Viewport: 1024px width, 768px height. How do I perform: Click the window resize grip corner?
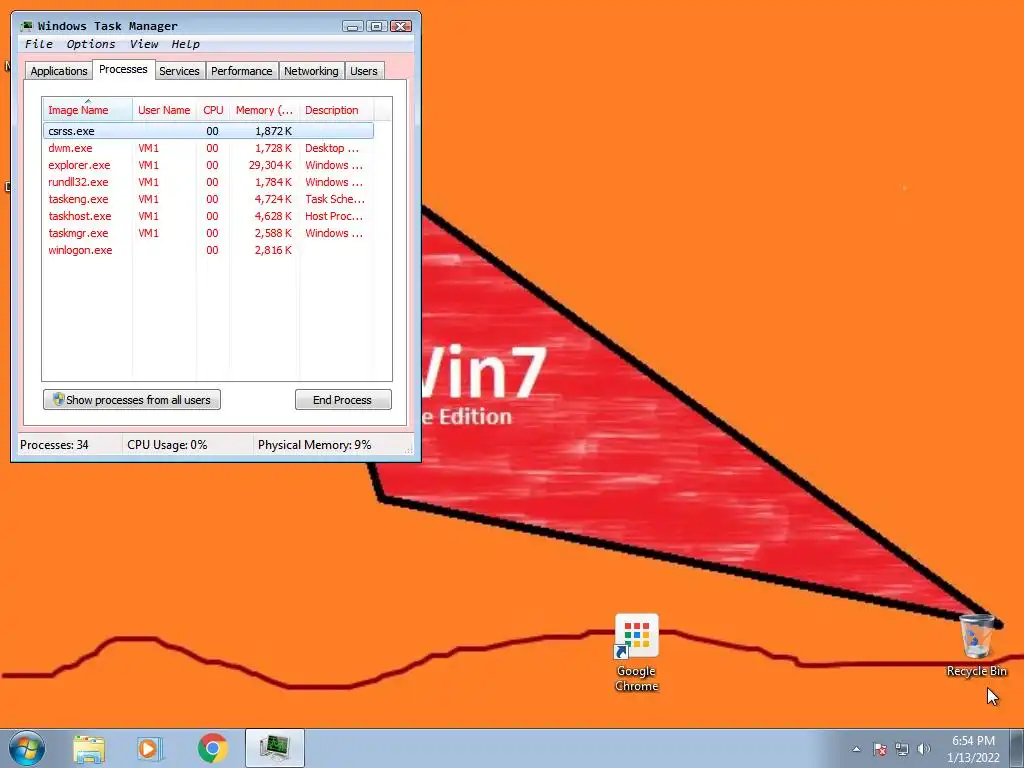pyautogui.click(x=409, y=449)
